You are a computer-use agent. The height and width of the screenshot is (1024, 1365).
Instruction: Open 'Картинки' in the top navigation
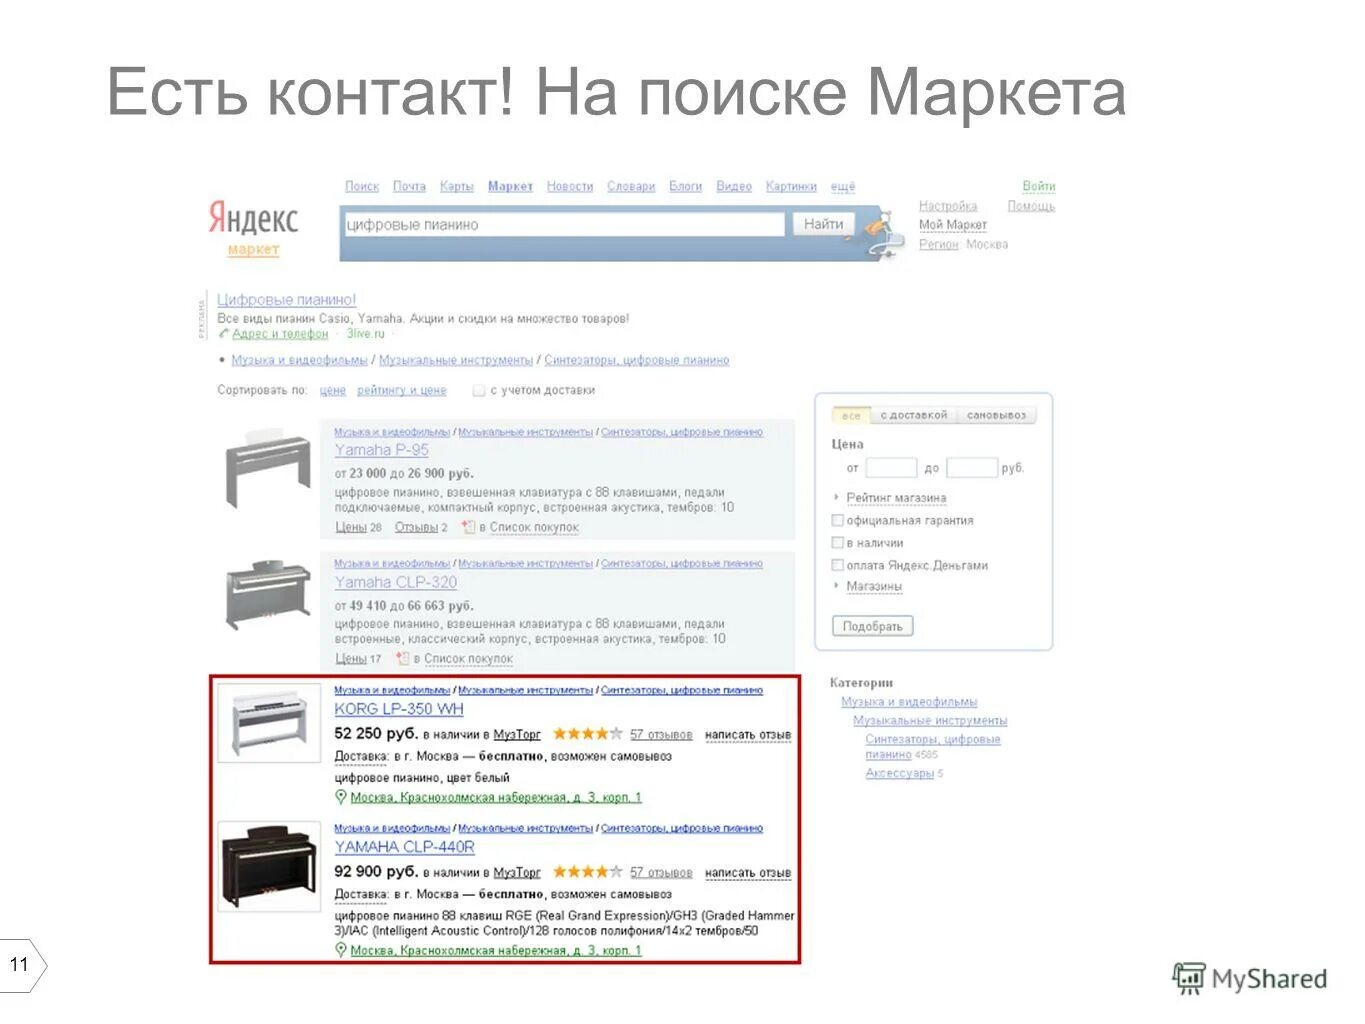click(x=791, y=187)
